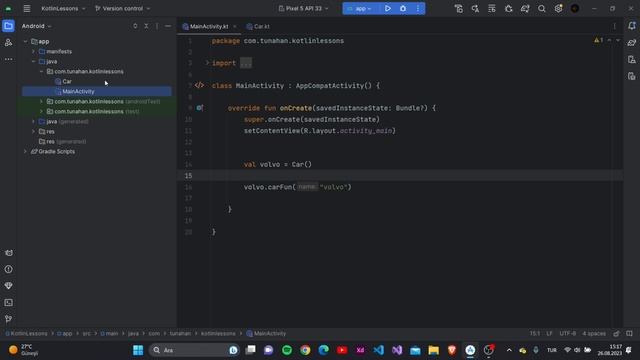Open Windows Start menu
This screenshot has width=640, height=360.
point(138,350)
